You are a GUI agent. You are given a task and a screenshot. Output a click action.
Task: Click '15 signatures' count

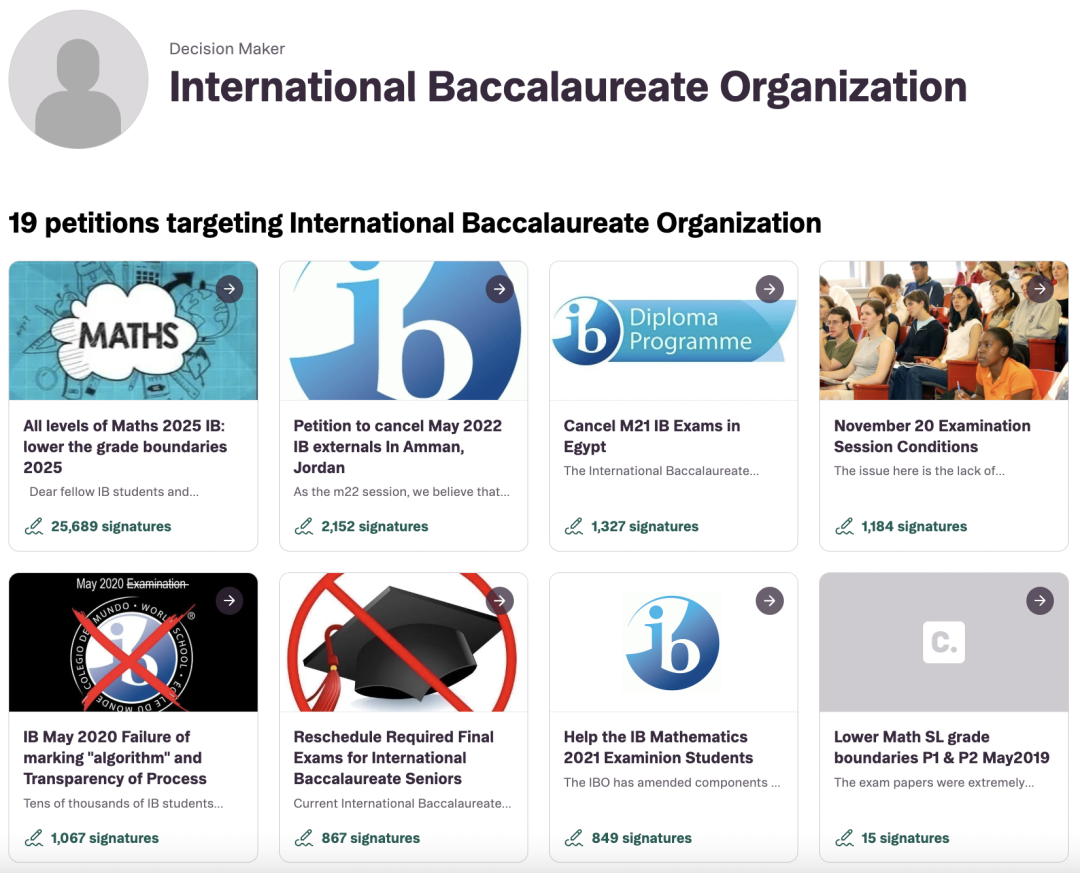pos(905,838)
